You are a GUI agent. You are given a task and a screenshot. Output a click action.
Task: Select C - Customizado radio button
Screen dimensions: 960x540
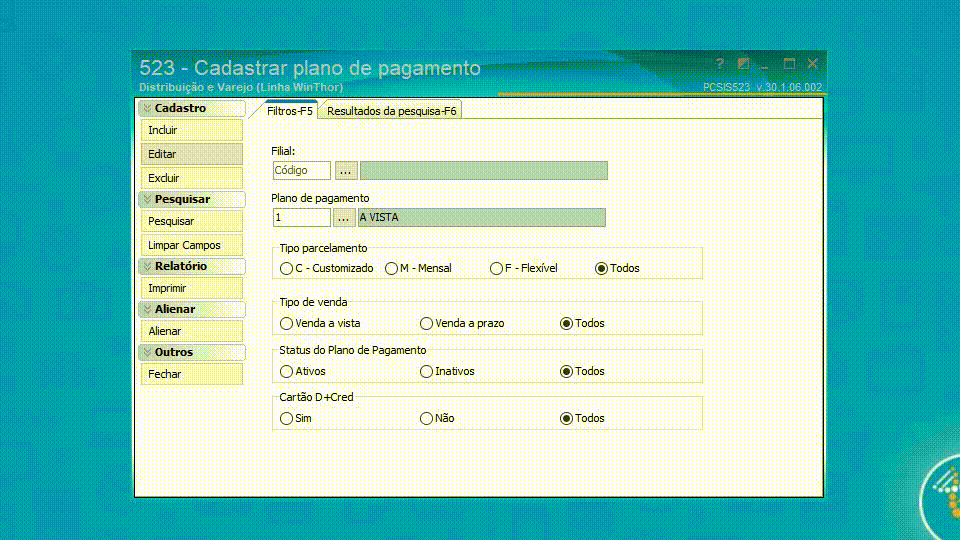point(286,269)
